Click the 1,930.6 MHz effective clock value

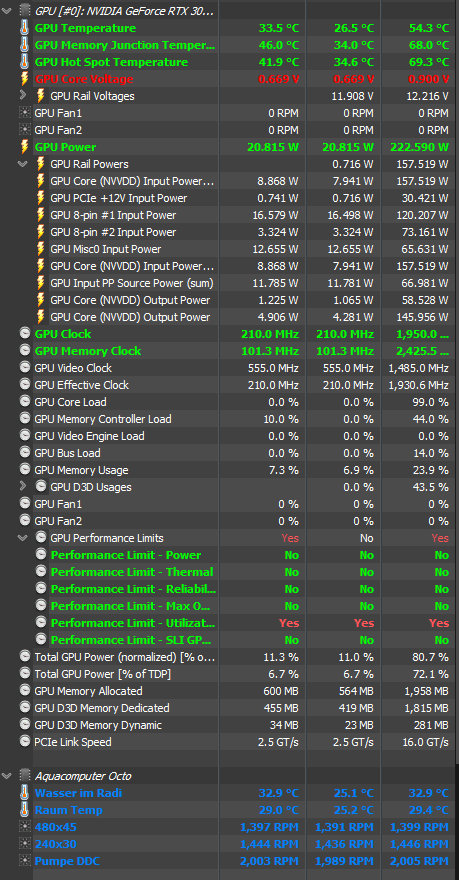(419, 385)
